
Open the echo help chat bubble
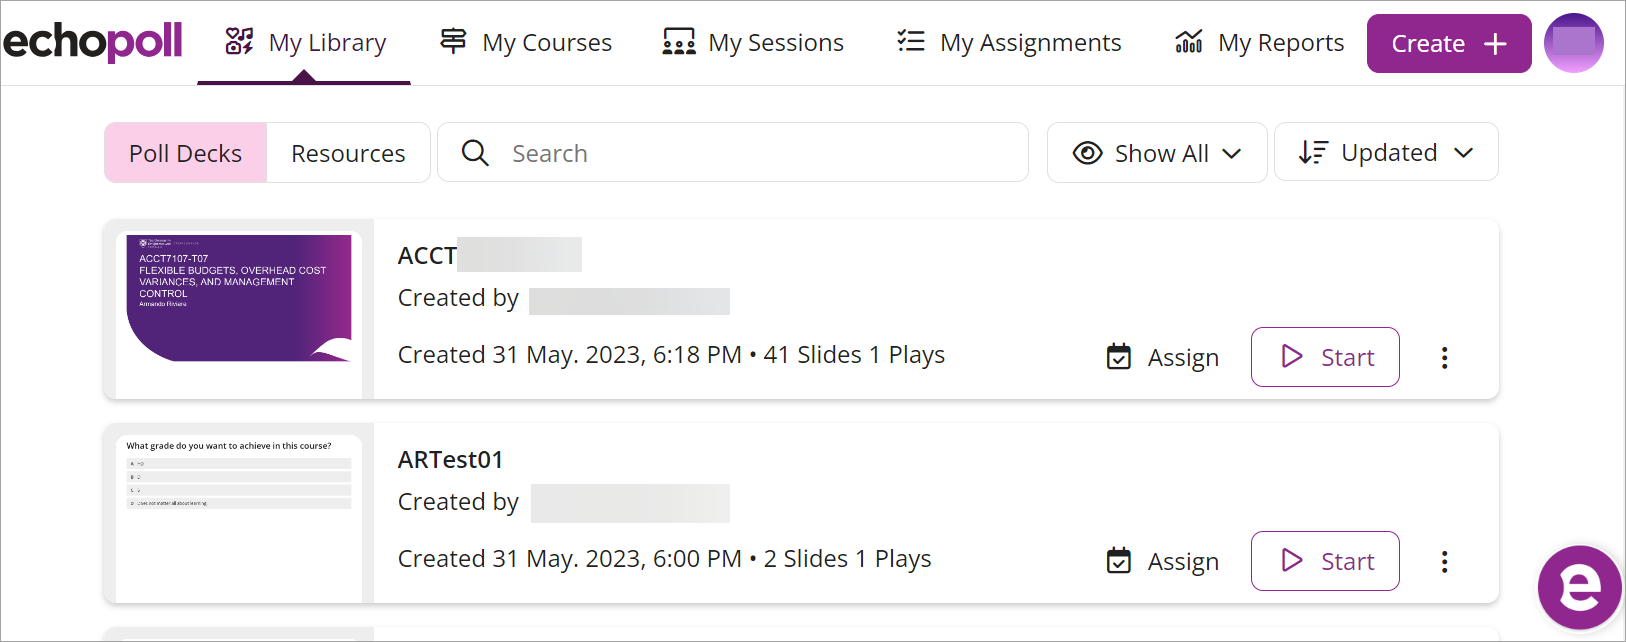pos(1580,587)
